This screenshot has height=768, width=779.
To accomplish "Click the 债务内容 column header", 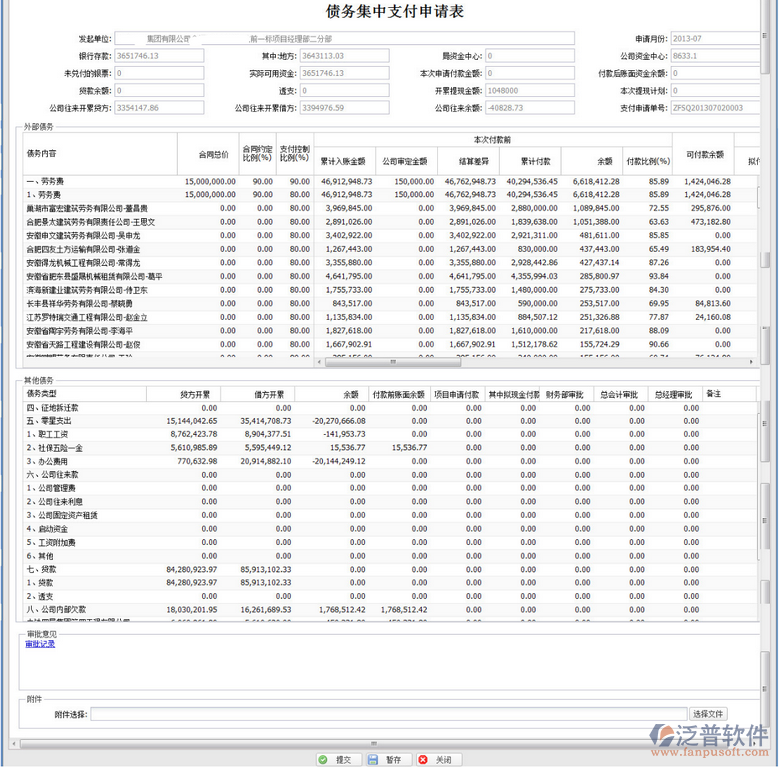I will click(41, 154).
